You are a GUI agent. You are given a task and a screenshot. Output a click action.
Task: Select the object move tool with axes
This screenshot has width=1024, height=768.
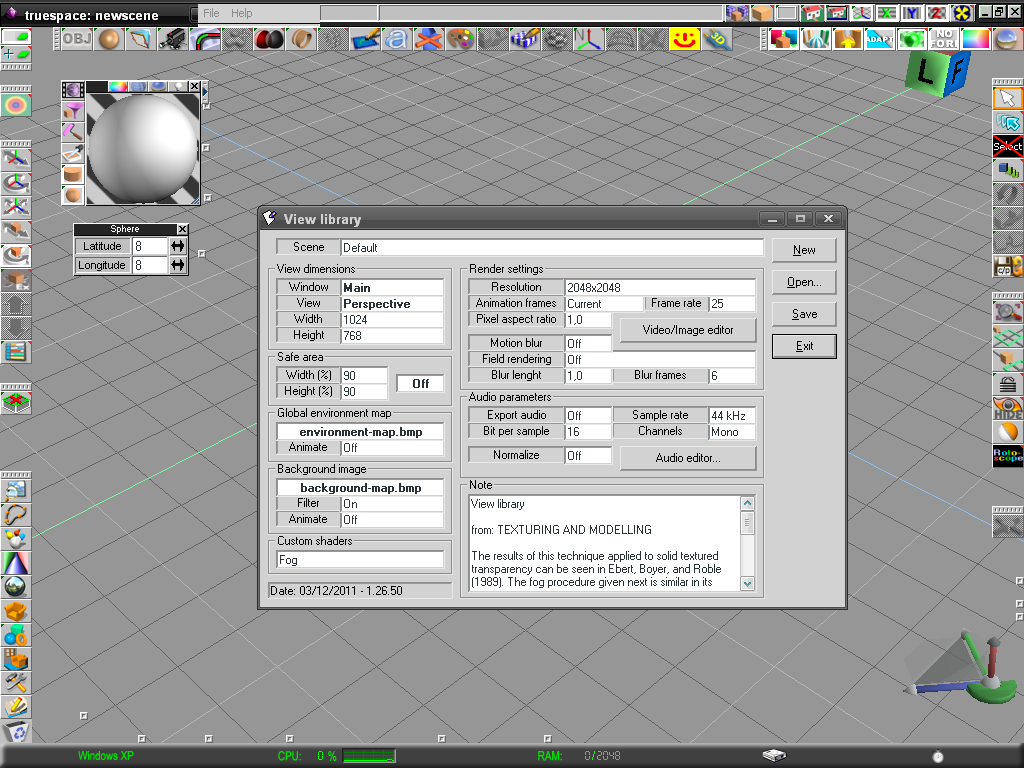point(16,159)
